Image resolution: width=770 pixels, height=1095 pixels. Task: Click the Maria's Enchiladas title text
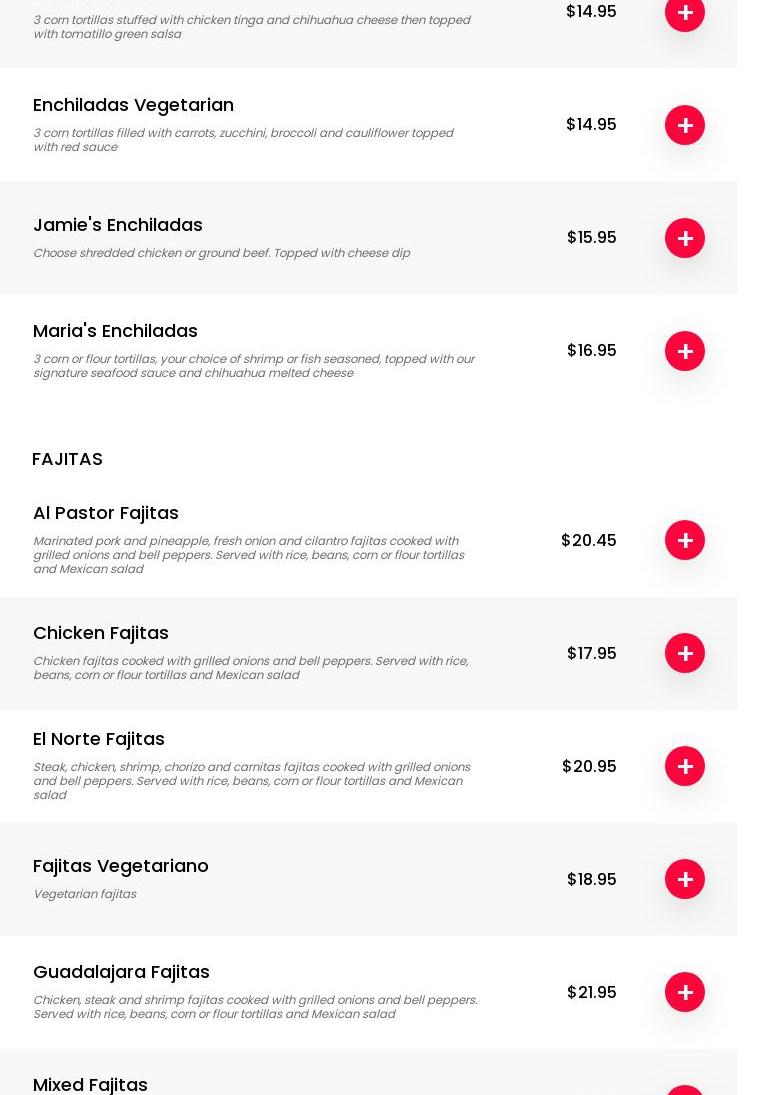[115, 331]
